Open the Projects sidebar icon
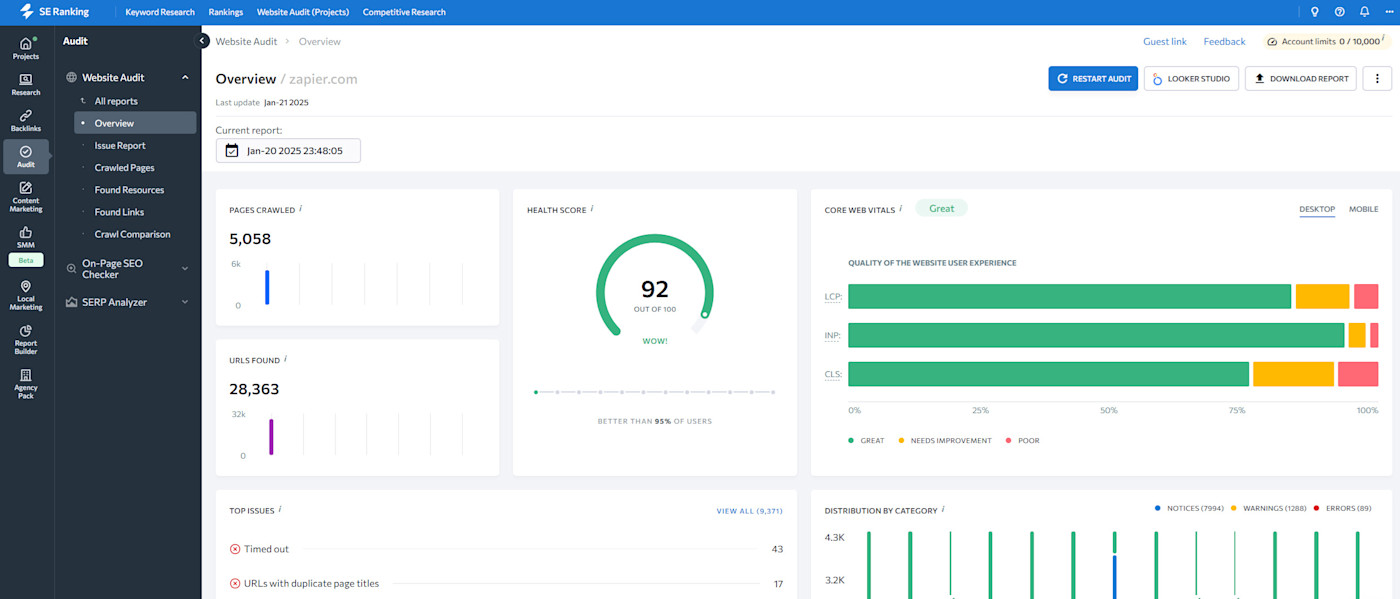The image size is (1400, 599). [26, 48]
